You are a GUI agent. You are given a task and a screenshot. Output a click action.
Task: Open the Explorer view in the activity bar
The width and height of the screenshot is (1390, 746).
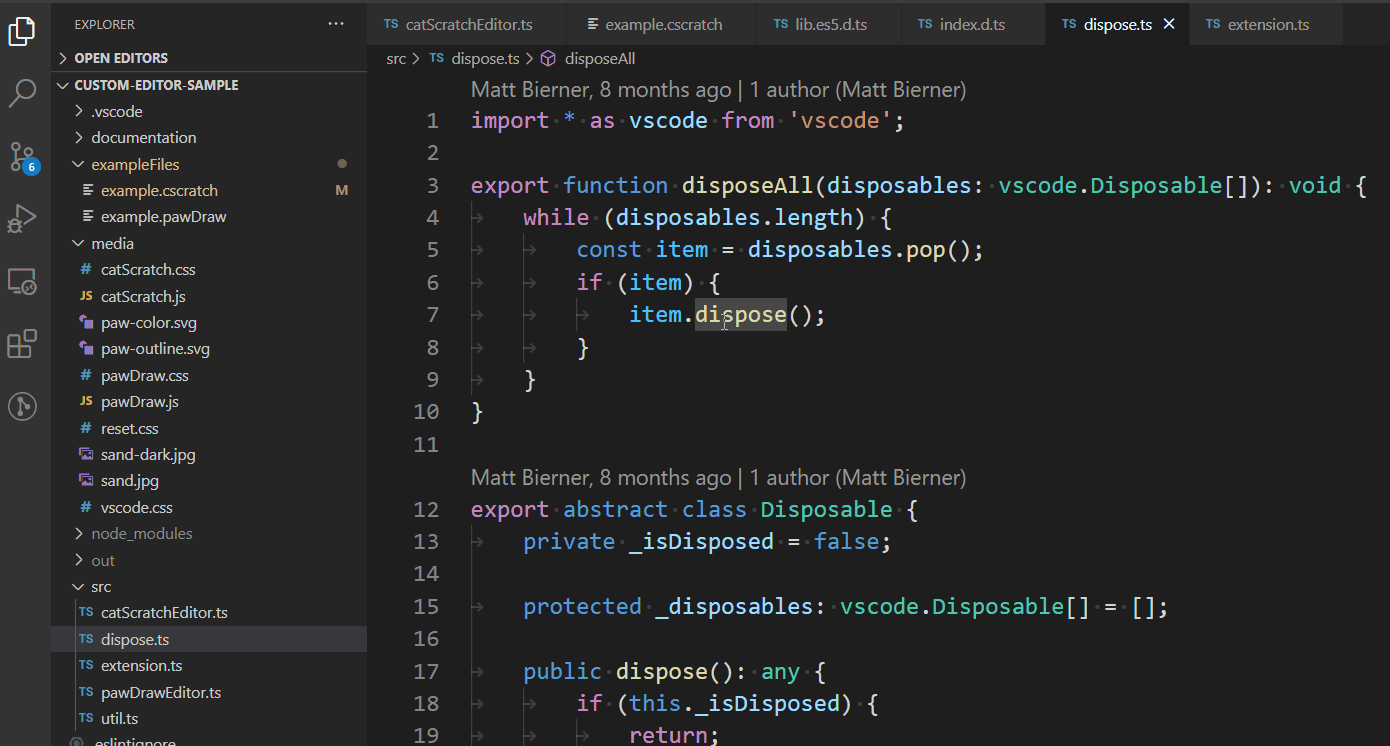(x=22, y=32)
